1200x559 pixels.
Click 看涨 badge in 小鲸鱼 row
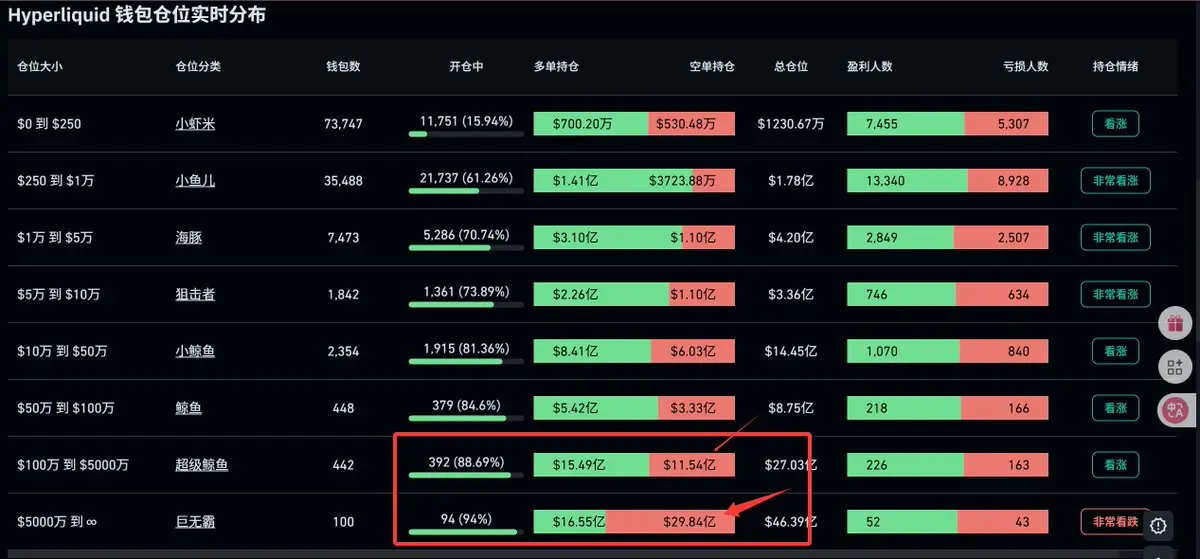click(x=1115, y=351)
